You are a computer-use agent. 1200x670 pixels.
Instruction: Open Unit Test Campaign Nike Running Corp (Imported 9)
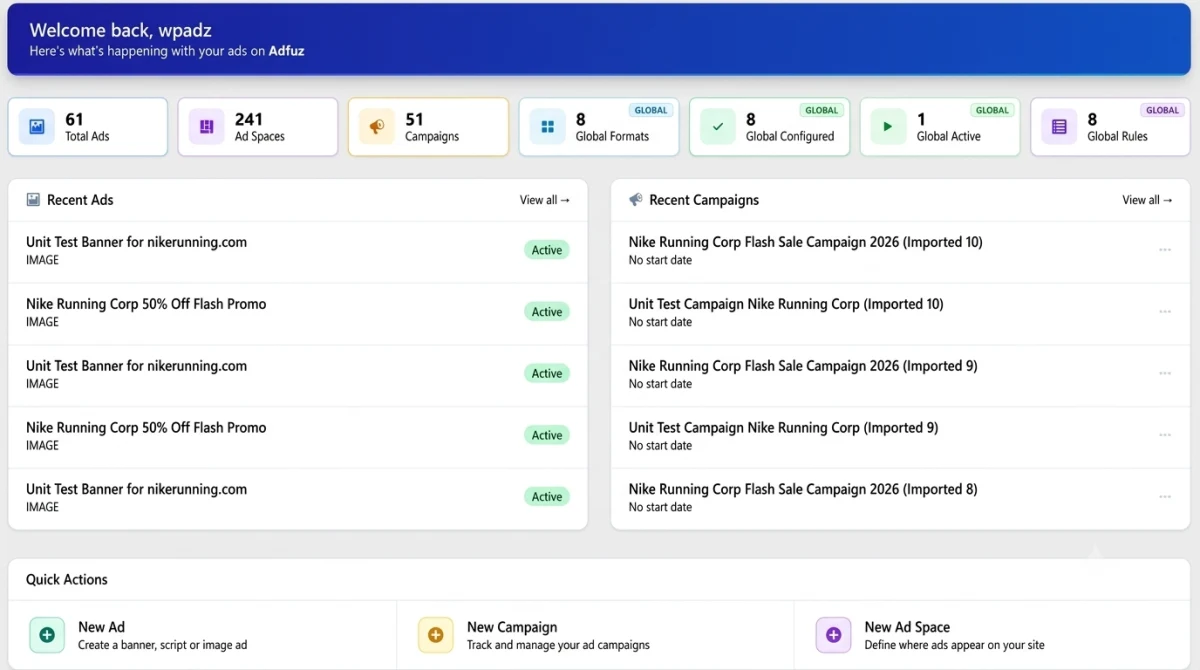783,428
